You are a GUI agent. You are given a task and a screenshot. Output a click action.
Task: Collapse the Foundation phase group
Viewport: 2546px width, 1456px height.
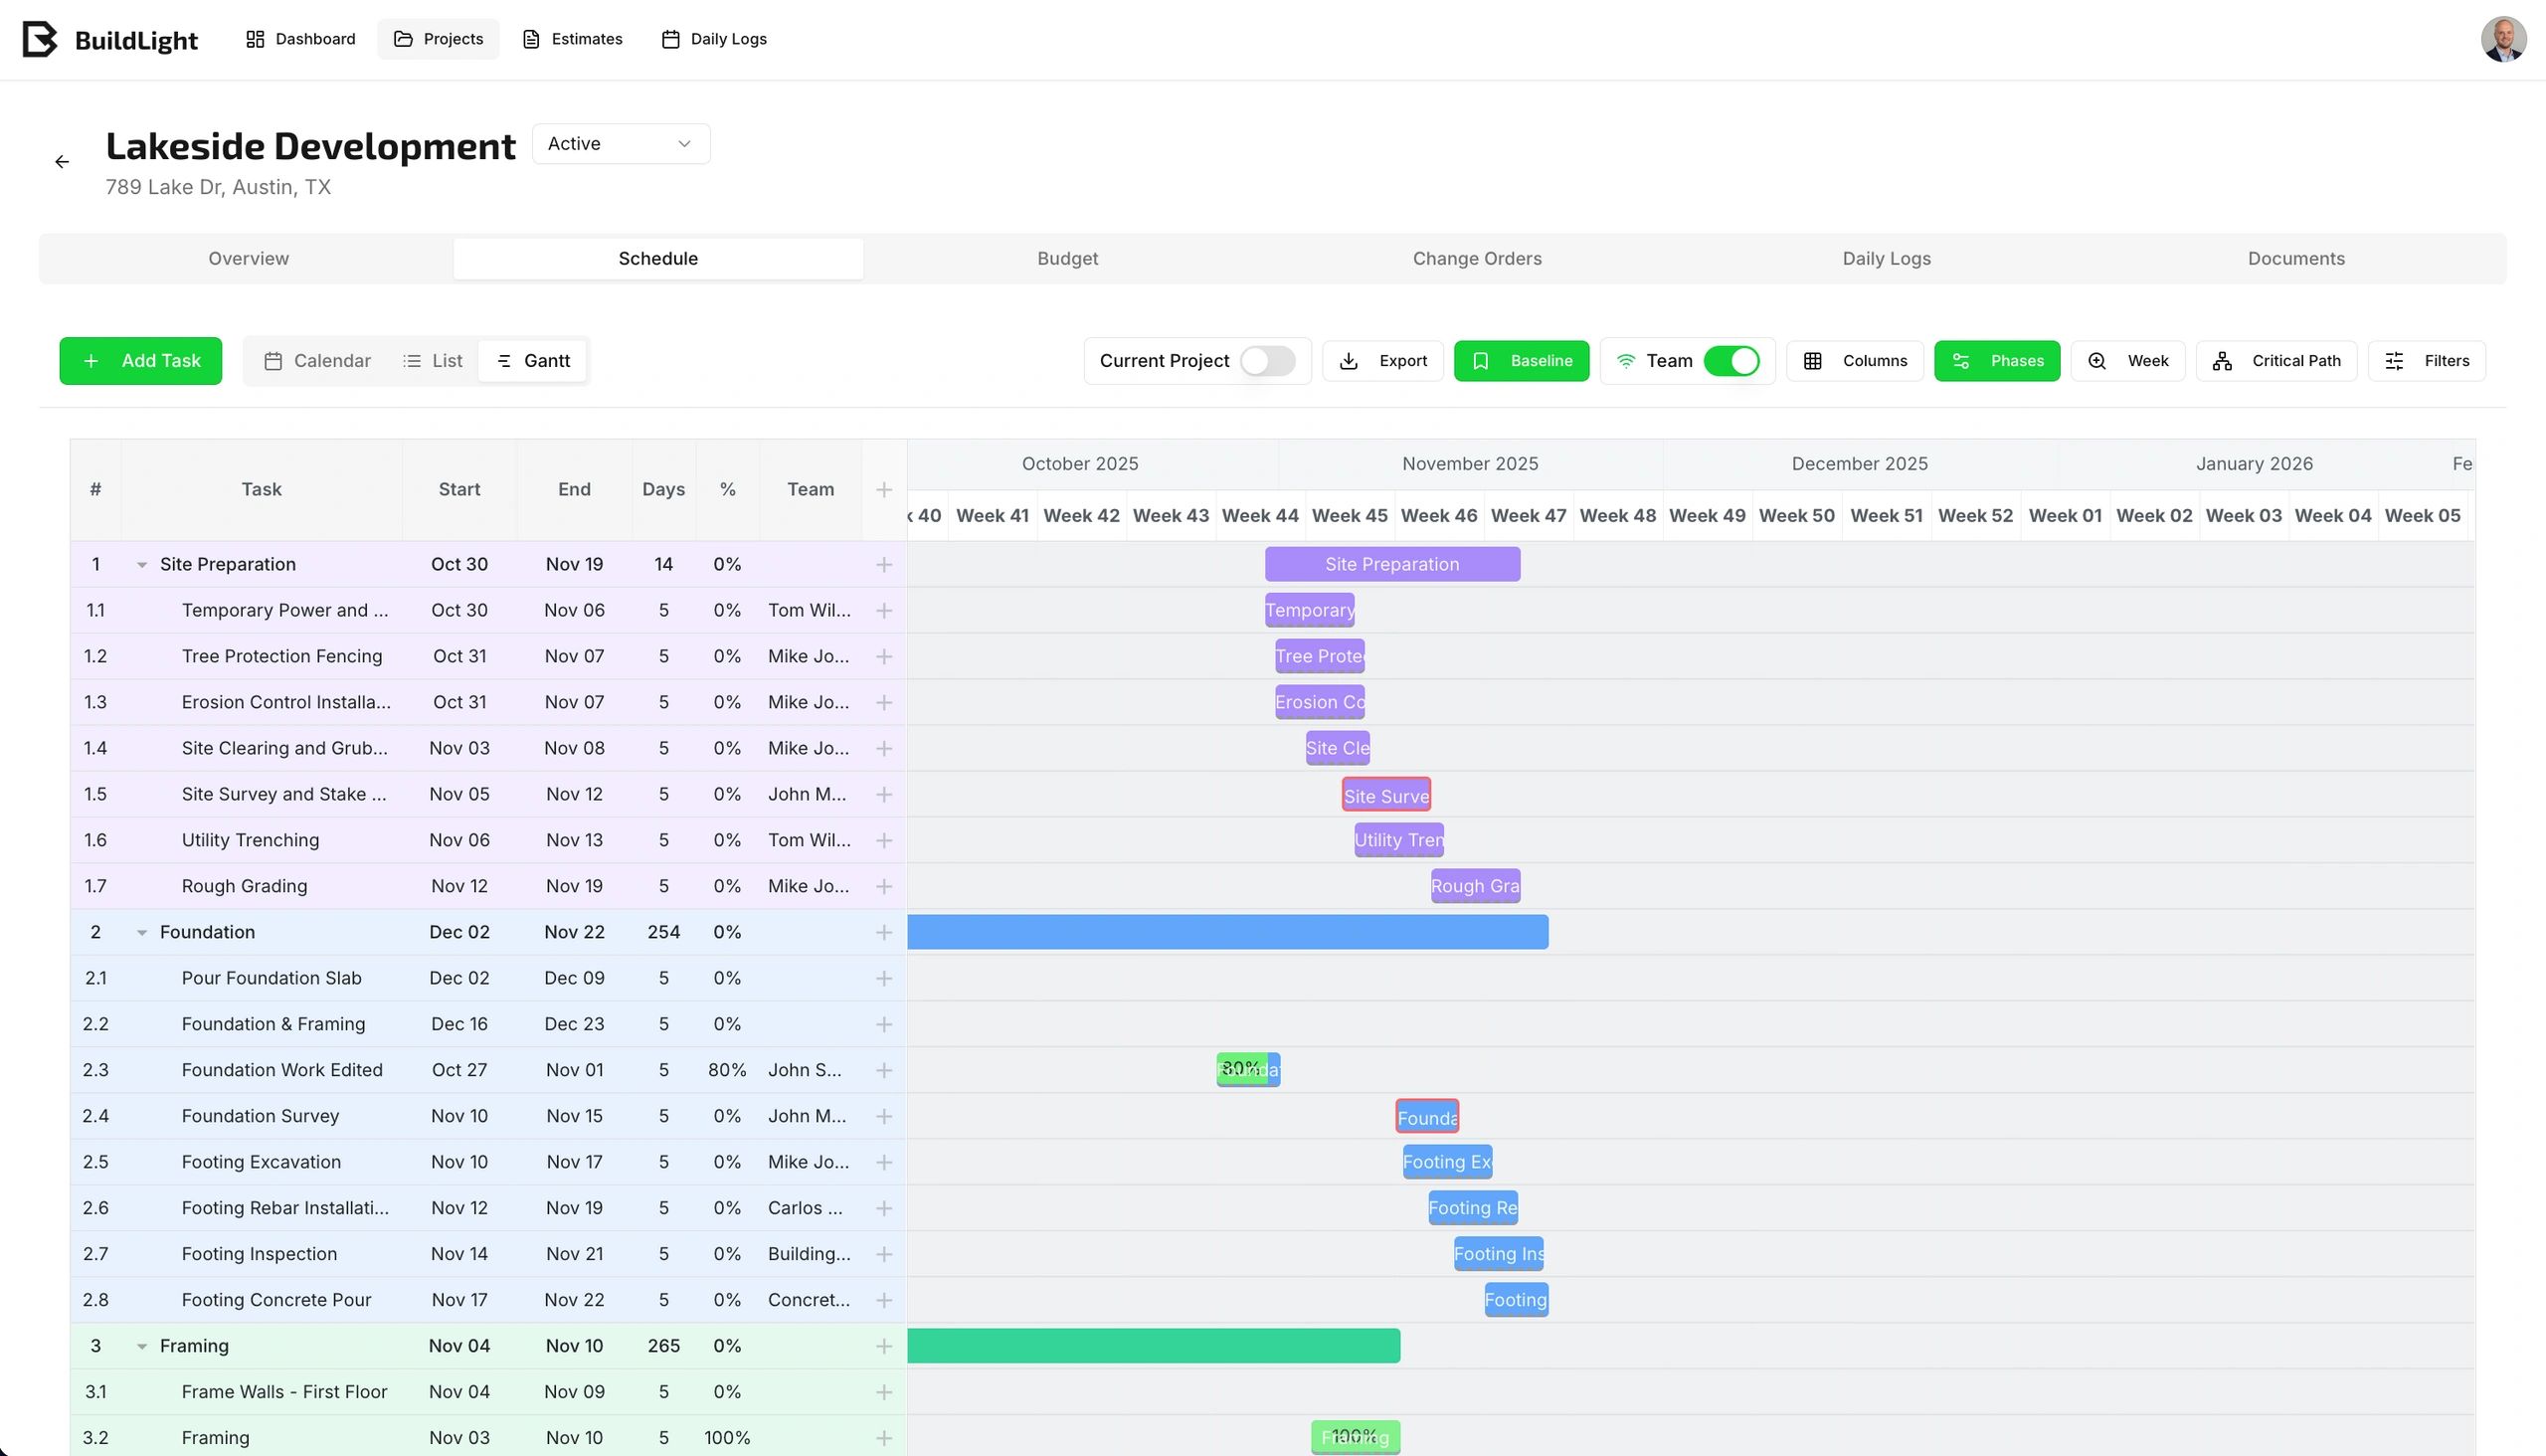142,933
